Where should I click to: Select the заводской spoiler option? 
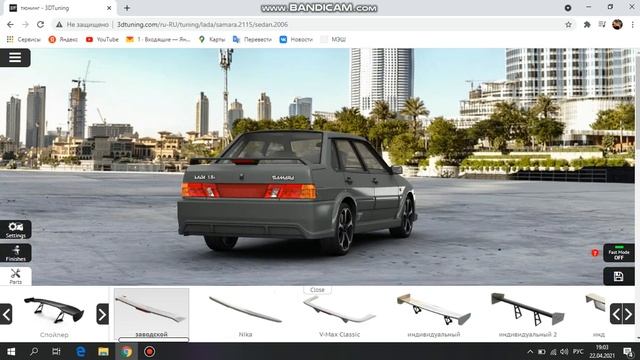click(x=151, y=313)
